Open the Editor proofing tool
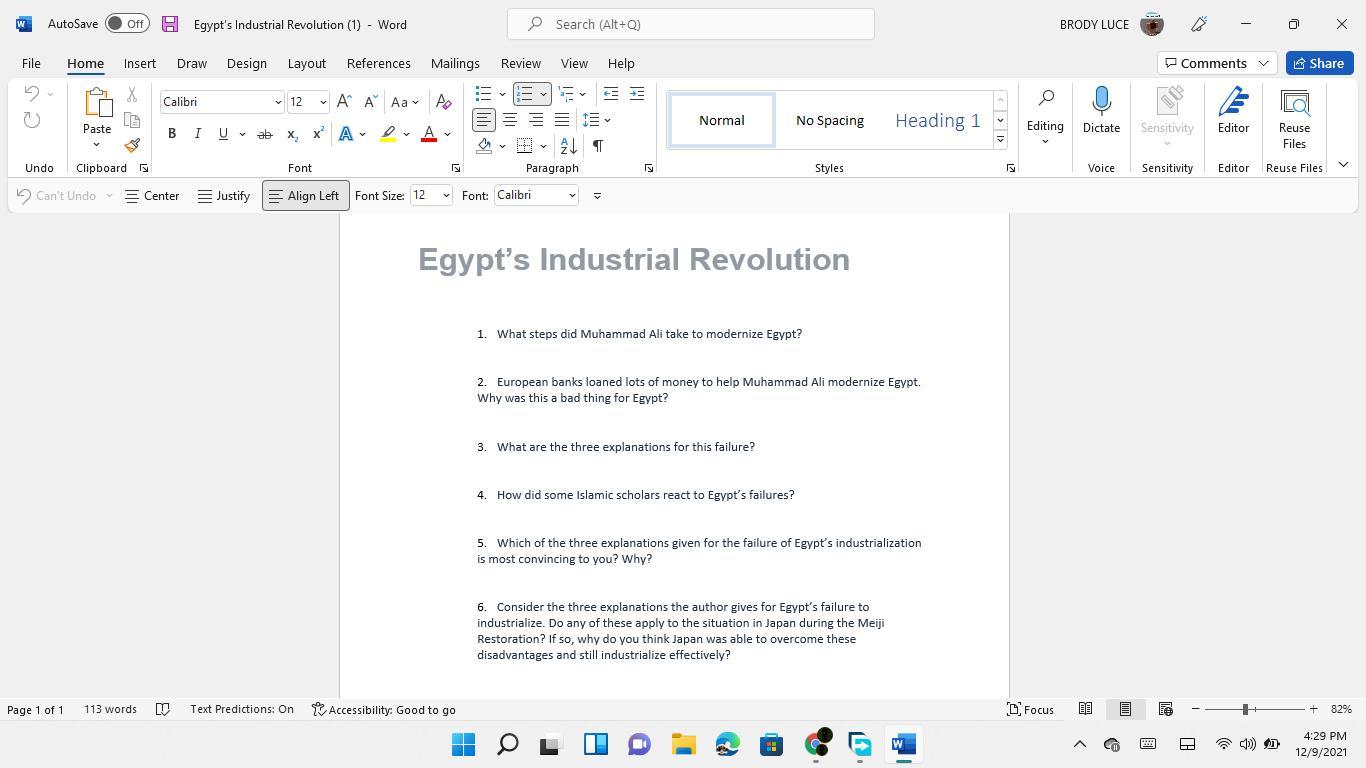The image size is (1366, 768). pos(1233,110)
